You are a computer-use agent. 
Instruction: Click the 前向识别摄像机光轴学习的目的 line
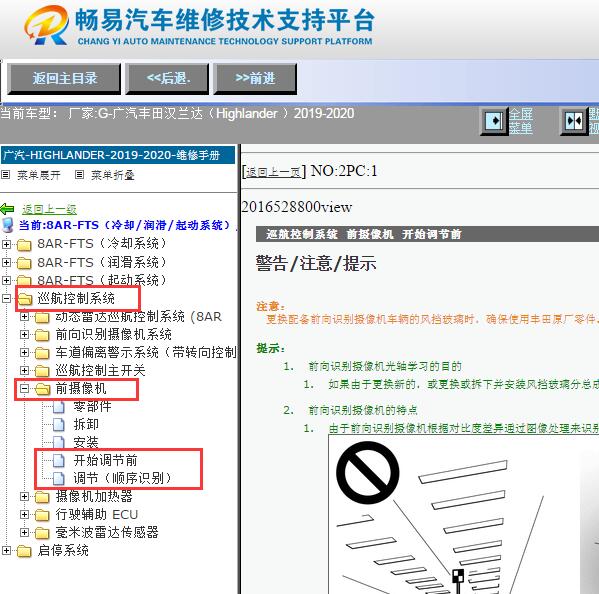(385, 366)
